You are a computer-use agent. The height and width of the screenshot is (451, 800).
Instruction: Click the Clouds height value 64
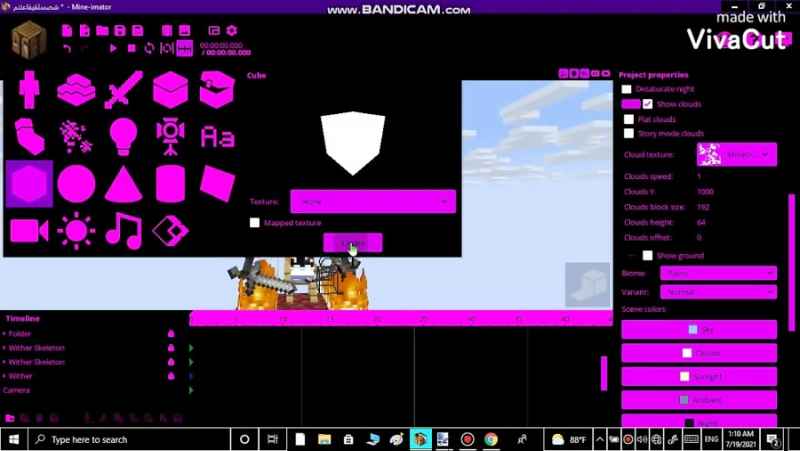click(x=701, y=222)
